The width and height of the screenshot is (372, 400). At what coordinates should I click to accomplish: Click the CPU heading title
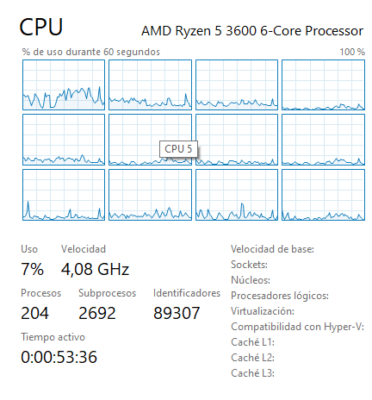[41, 27]
